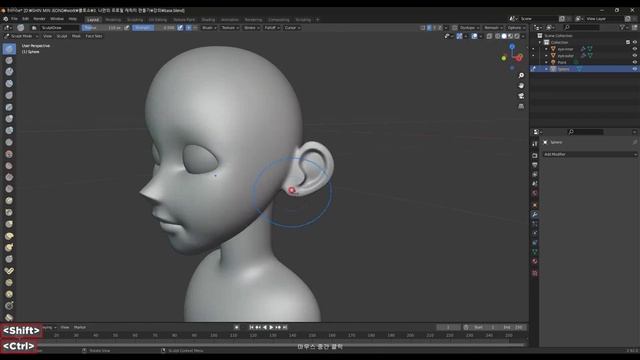640x360 pixels.
Task: Open the File menu
Action: [x=15, y=19]
